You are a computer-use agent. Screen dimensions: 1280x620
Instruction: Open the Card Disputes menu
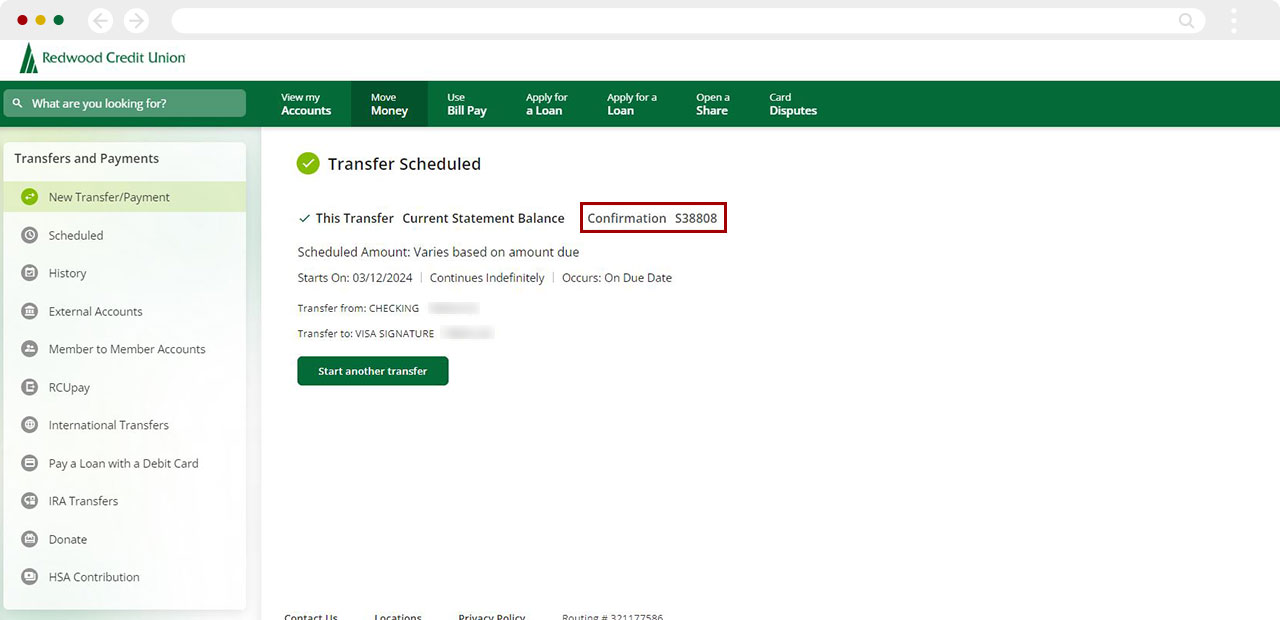[793, 104]
